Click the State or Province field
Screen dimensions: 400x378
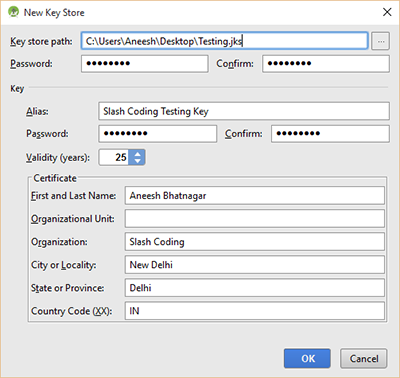[255, 288]
